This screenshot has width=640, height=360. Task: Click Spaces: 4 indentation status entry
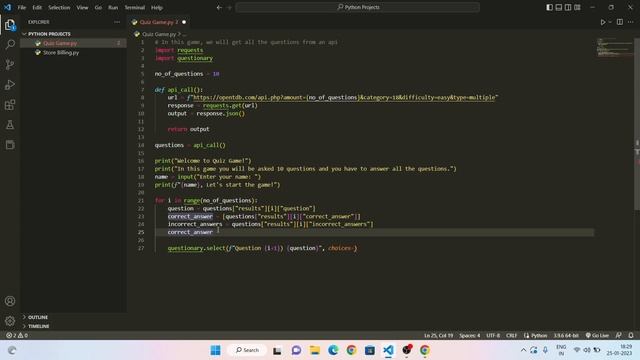point(469,336)
